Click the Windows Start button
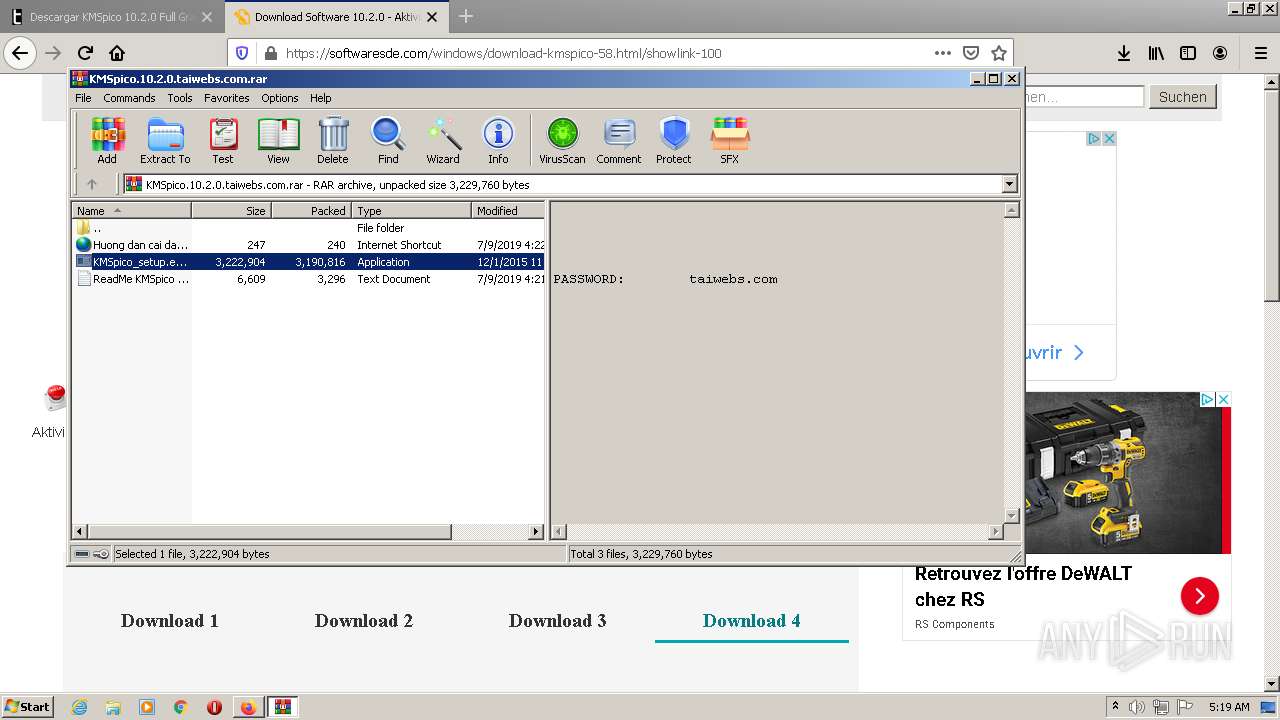This screenshot has width=1280, height=720. 27,706
